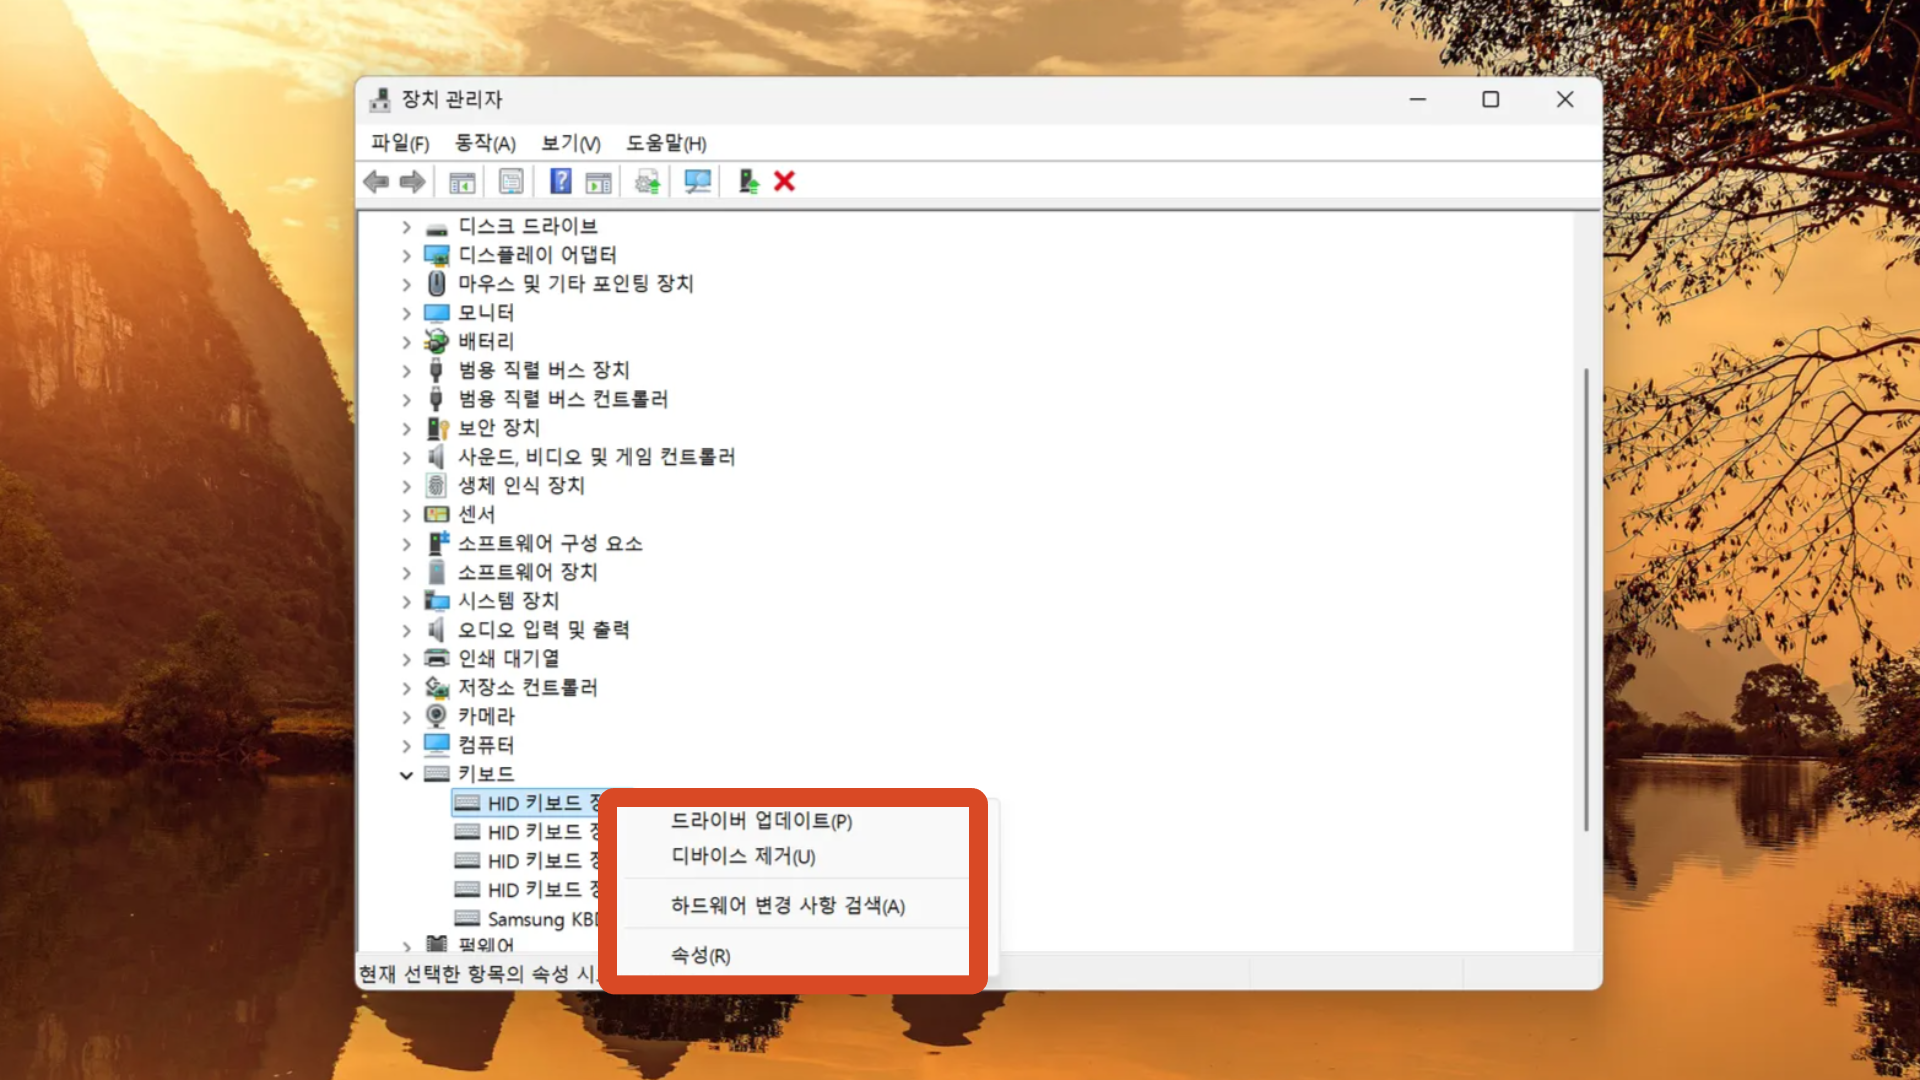
Task: Expand the 카메라 category
Action: point(406,717)
